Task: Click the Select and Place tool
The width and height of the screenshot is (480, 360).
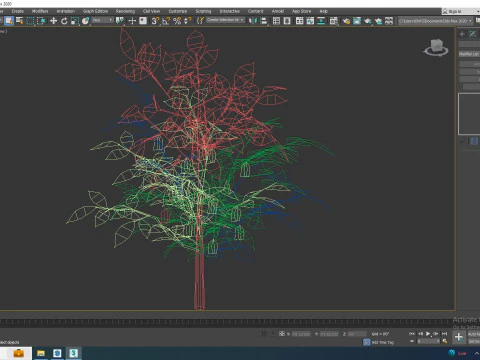Action: click(86, 21)
